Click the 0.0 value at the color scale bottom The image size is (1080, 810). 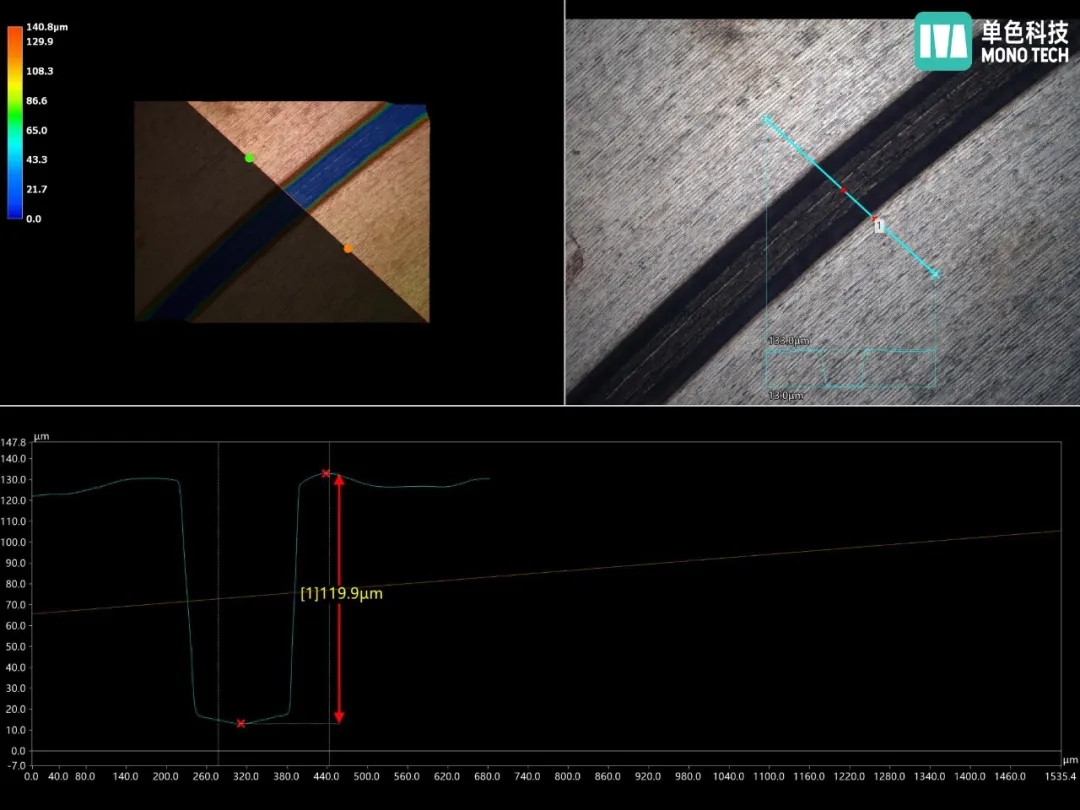[34, 218]
